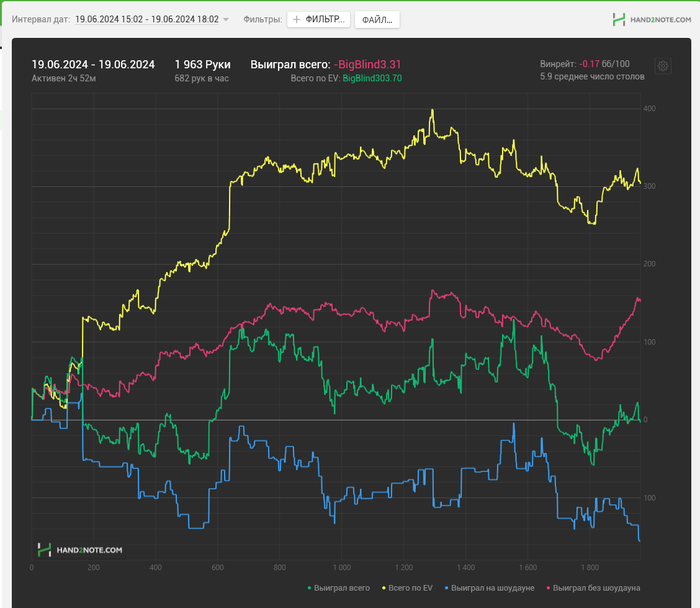Toggle the 'Выиграл на шоудауне' blue legend series
This screenshot has width=700, height=608.
(489, 588)
